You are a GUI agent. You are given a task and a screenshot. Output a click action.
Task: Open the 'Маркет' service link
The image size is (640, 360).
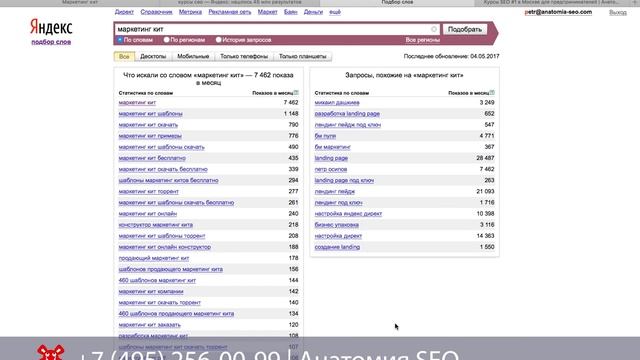click(267, 12)
